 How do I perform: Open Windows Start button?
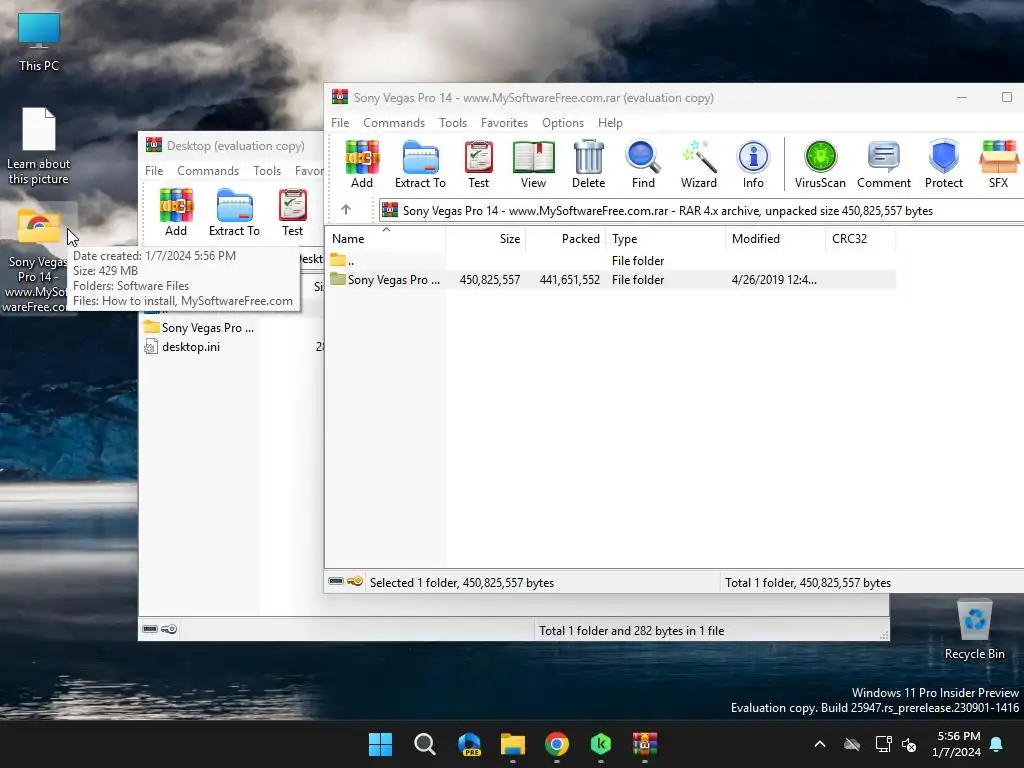380,744
